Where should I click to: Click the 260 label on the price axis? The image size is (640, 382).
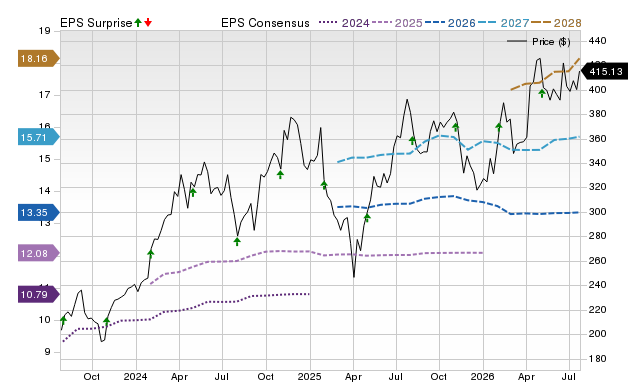click(598, 260)
